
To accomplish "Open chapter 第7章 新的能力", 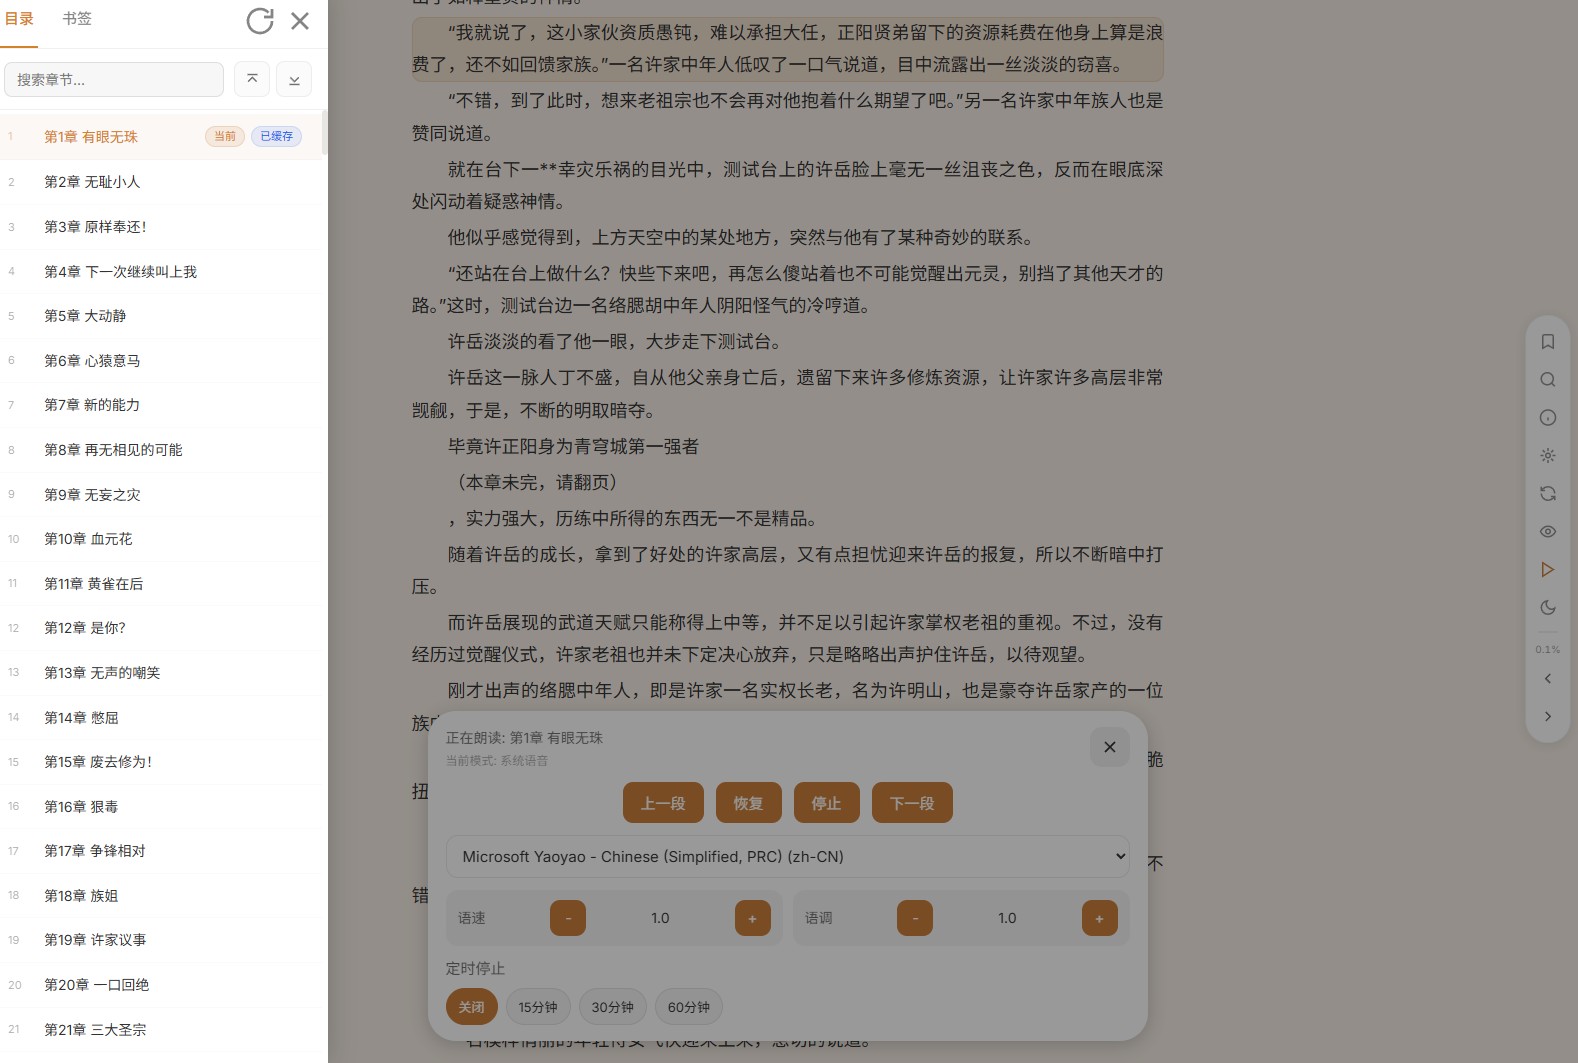I will click(x=163, y=405).
